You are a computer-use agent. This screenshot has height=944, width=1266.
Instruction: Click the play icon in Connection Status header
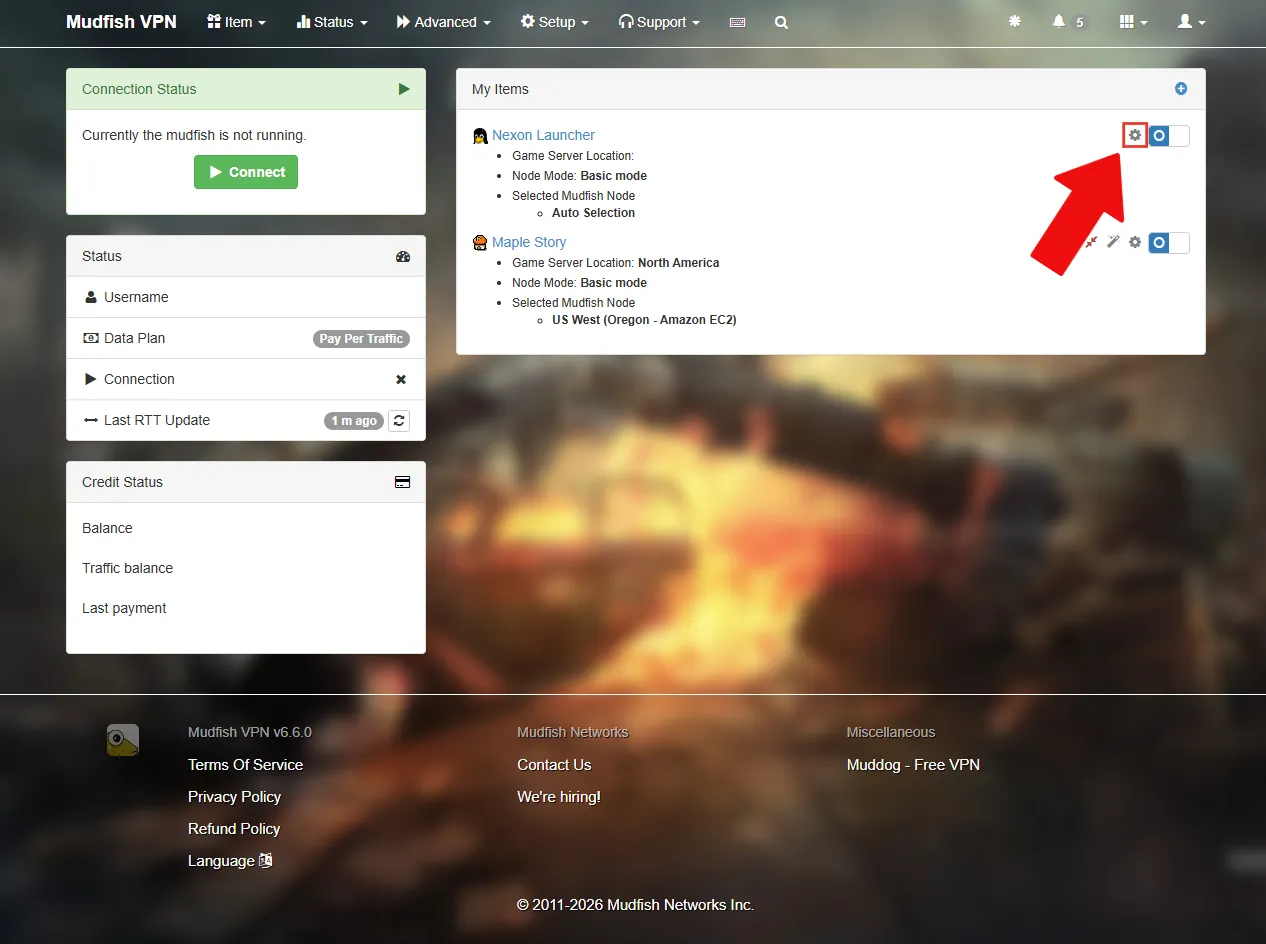[404, 89]
